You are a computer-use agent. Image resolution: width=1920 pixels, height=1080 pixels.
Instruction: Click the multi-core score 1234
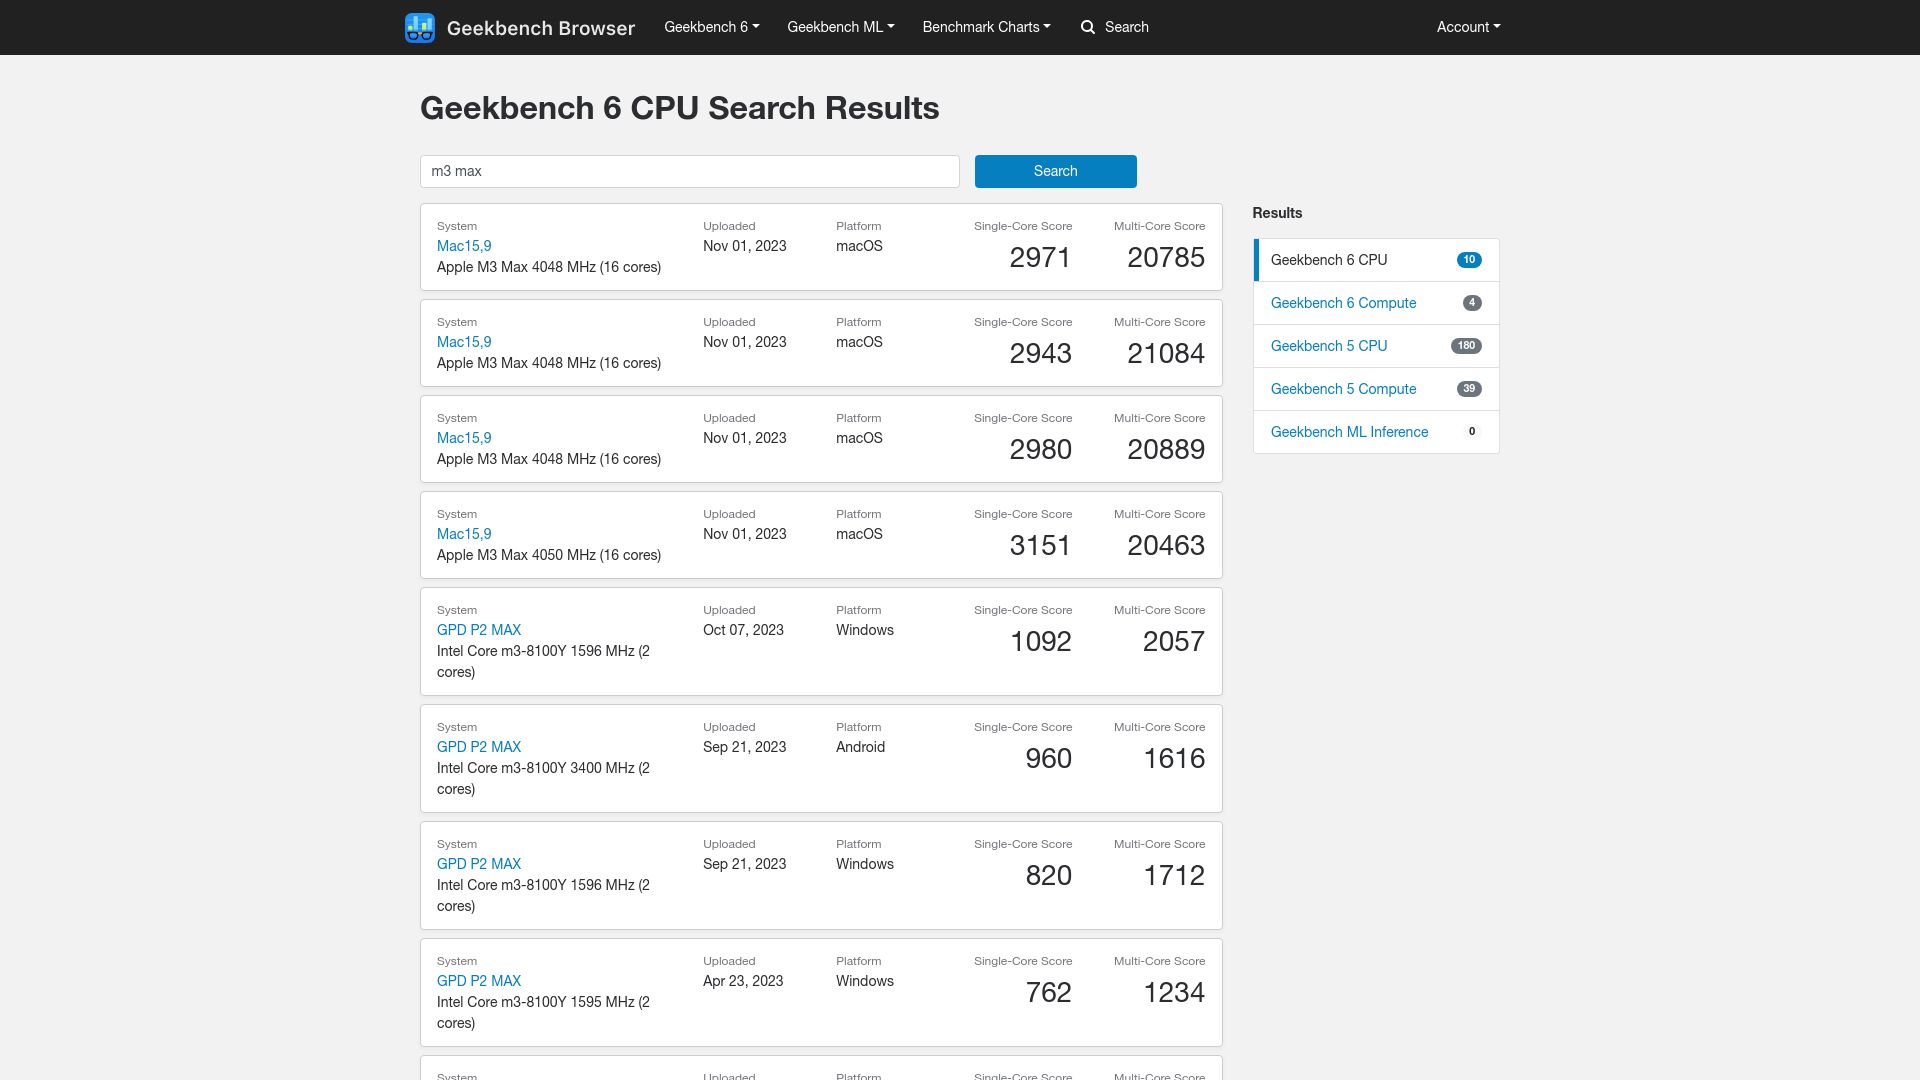point(1174,993)
